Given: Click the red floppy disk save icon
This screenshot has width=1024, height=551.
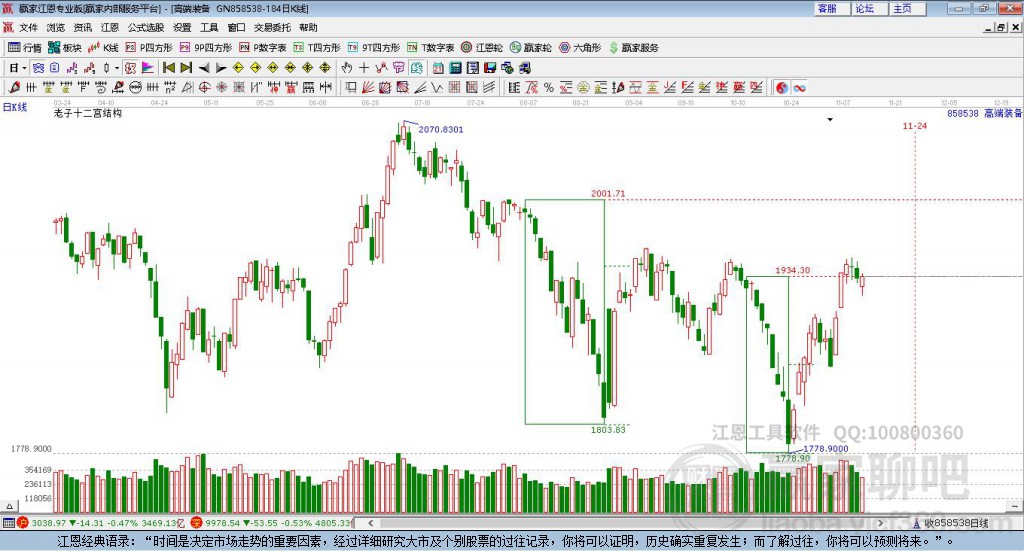Looking at the screenshot, I should click(x=490, y=68).
